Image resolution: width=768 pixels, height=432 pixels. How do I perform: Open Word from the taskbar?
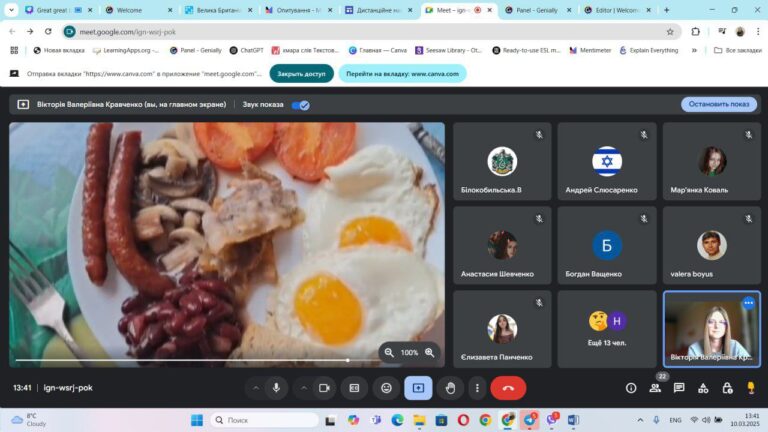[x=573, y=420]
